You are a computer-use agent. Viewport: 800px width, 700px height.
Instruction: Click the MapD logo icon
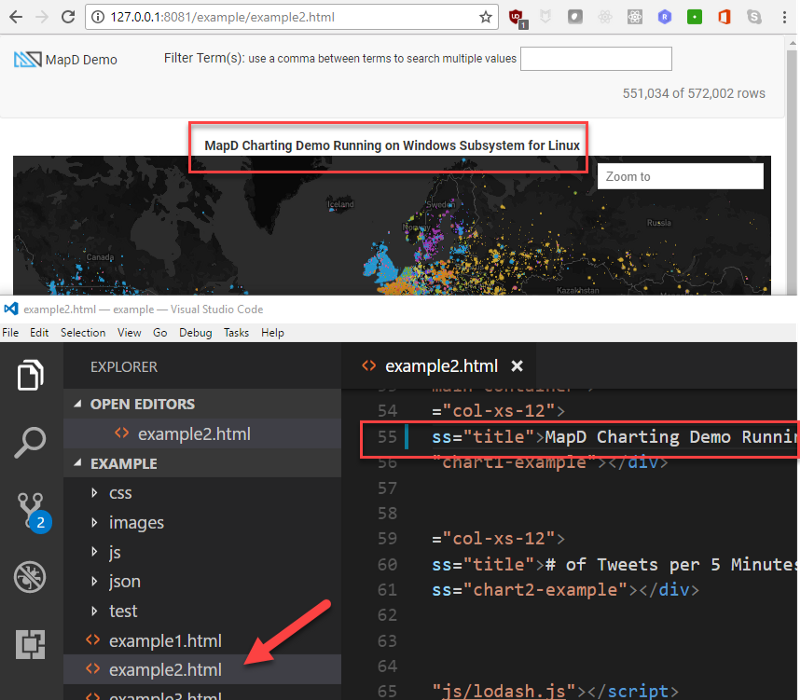(28, 60)
